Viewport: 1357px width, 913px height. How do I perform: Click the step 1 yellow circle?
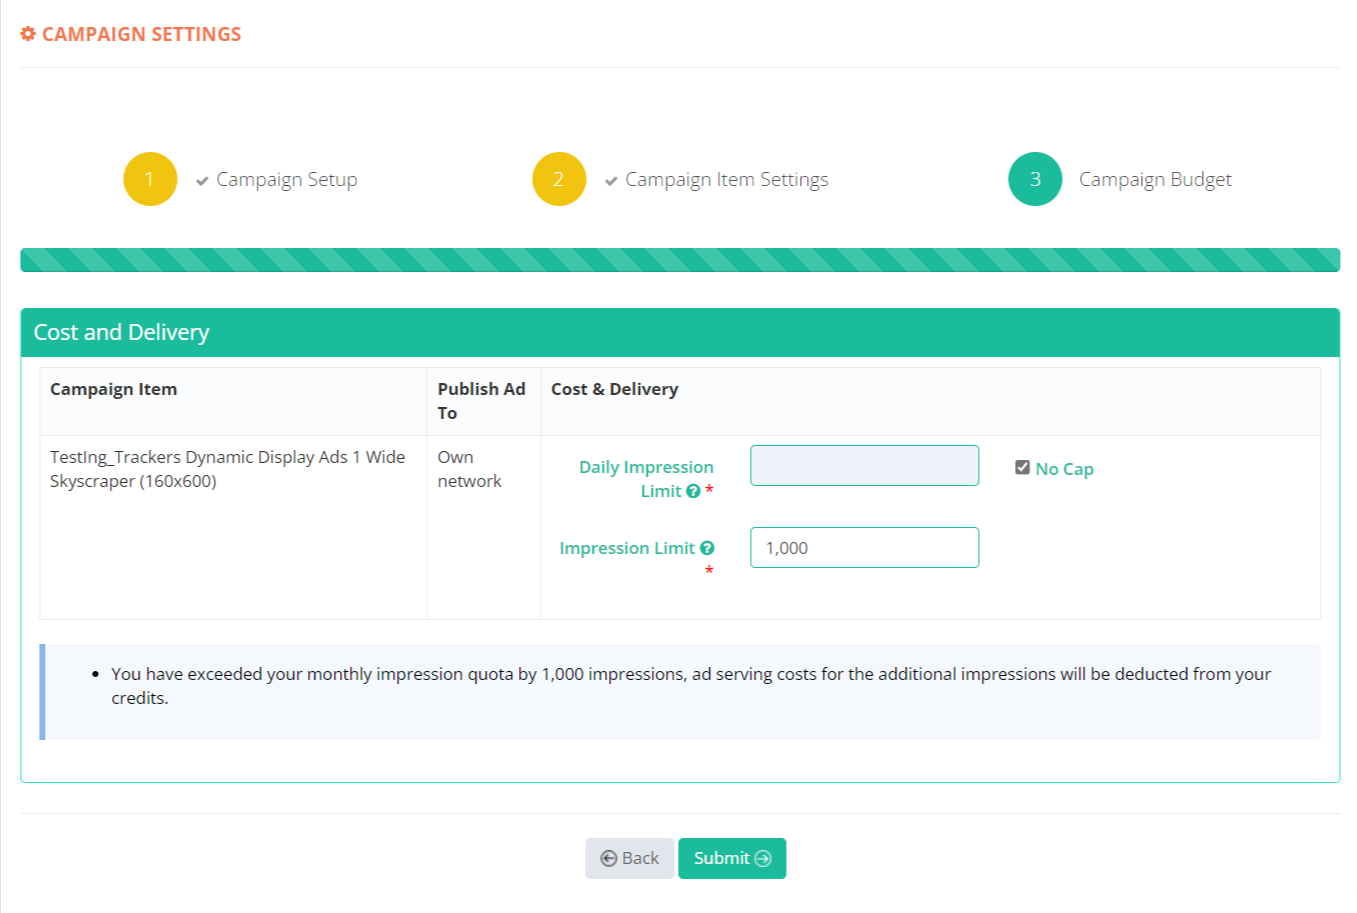150,179
